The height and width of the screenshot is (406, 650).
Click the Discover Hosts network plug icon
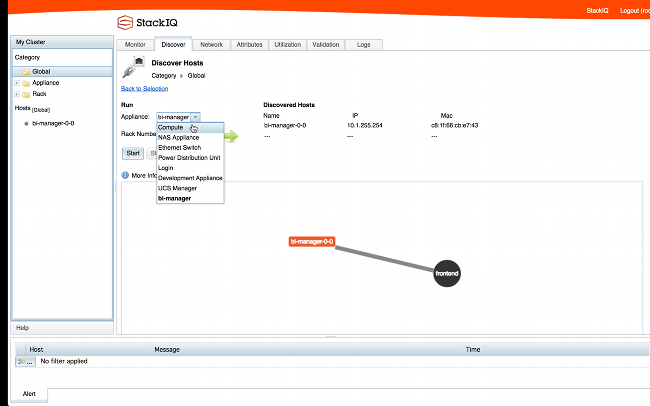133,67
